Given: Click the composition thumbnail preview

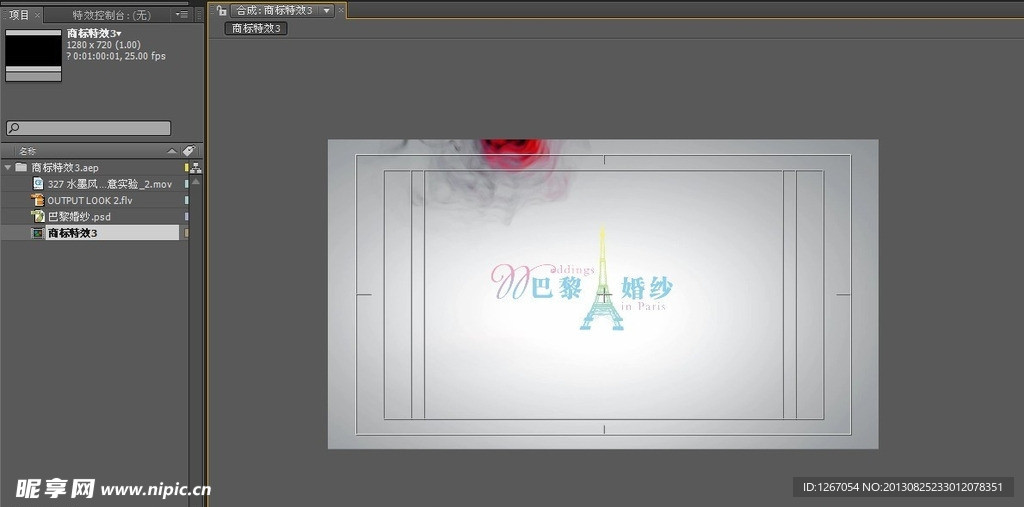Looking at the screenshot, I should point(33,54).
